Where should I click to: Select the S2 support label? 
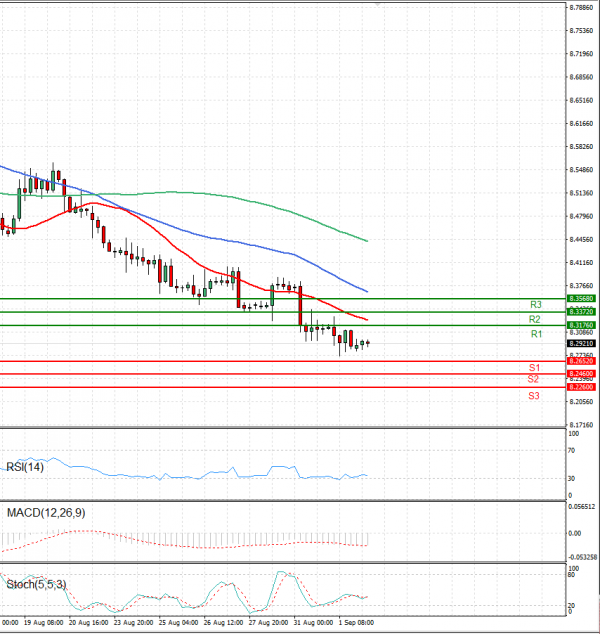(x=533, y=379)
